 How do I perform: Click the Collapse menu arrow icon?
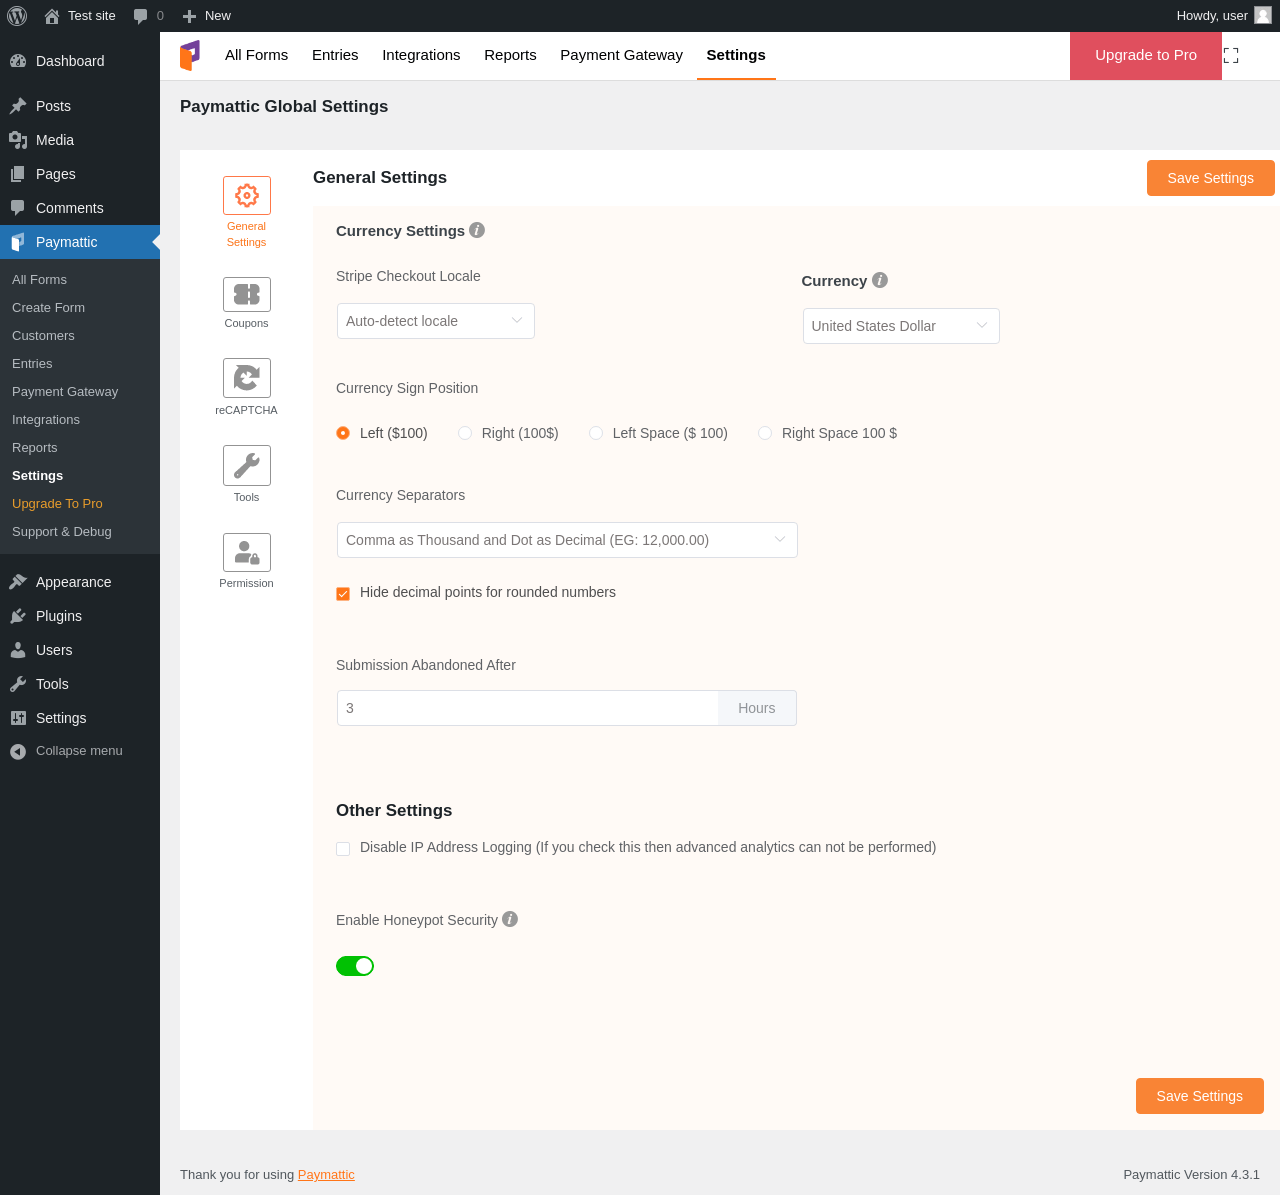[x=18, y=751]
